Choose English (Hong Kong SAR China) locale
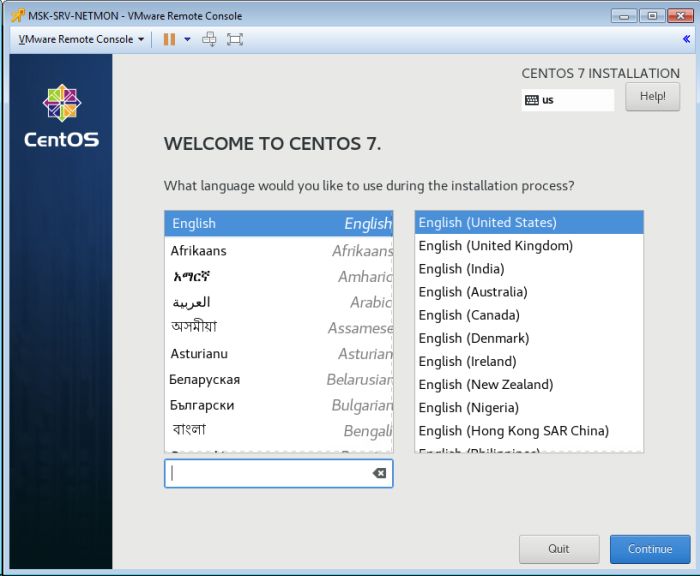The image size is (700, 576). tap(529, 431)
